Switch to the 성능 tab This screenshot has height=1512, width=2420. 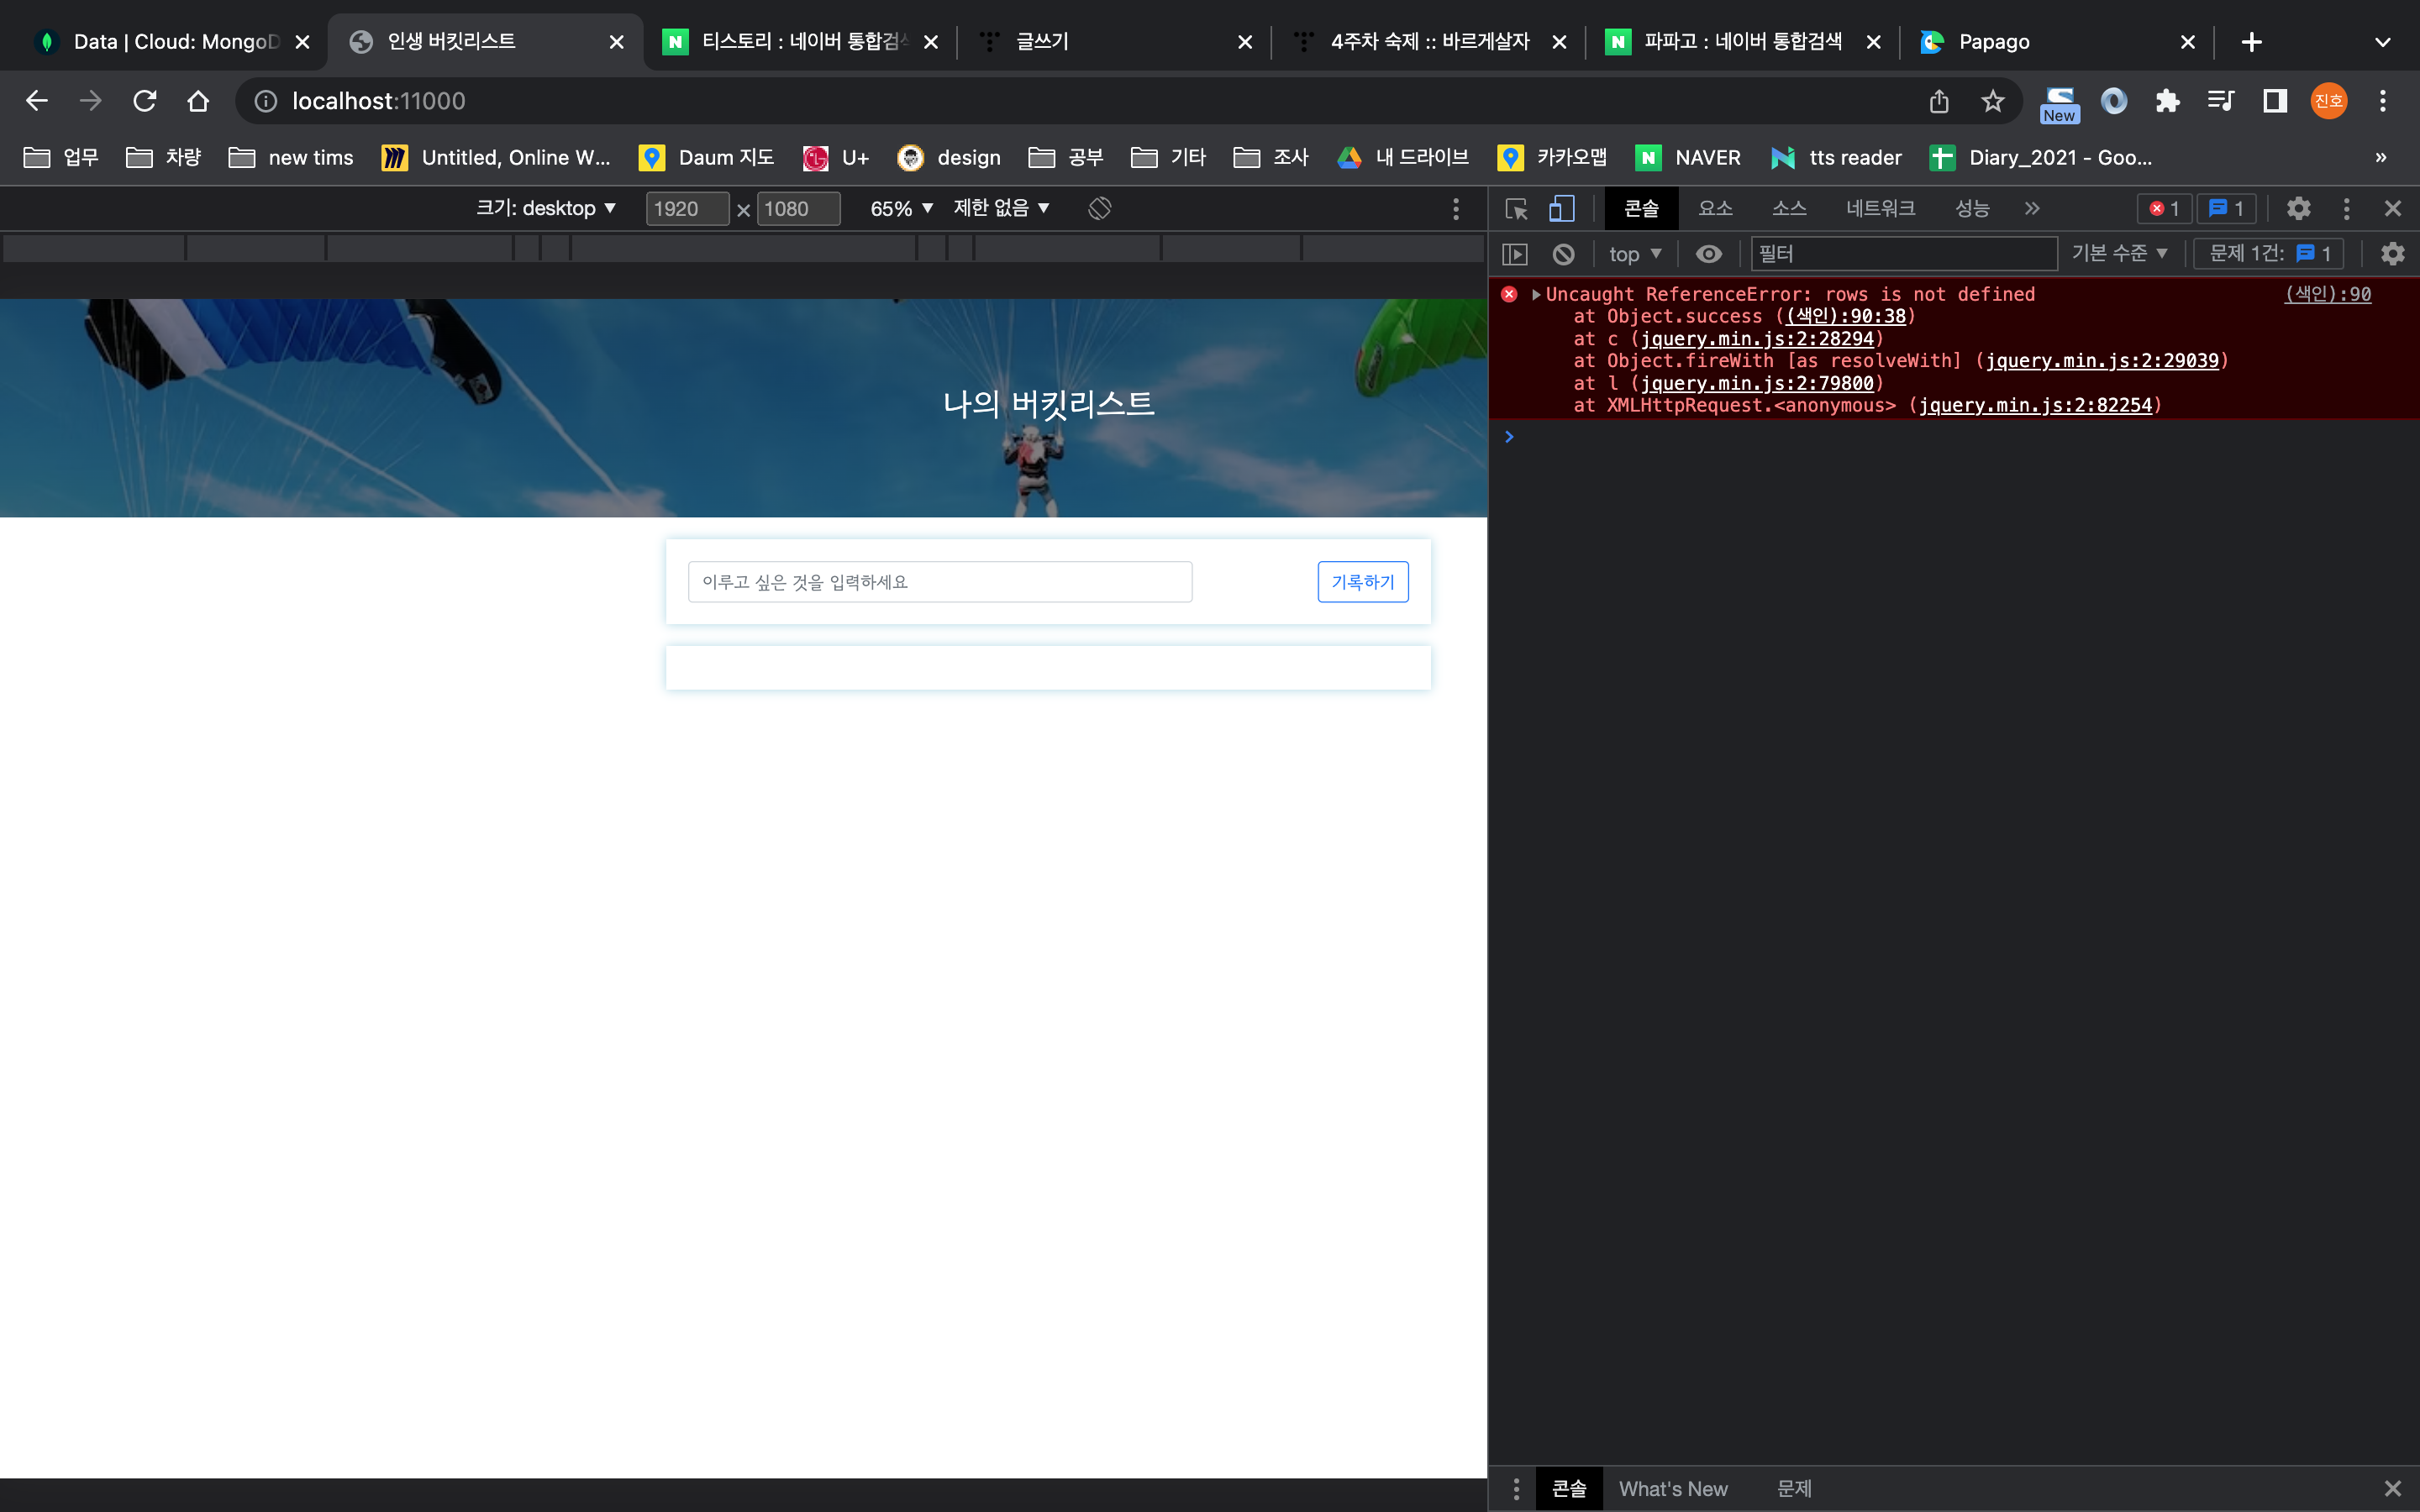(1972, 208)
